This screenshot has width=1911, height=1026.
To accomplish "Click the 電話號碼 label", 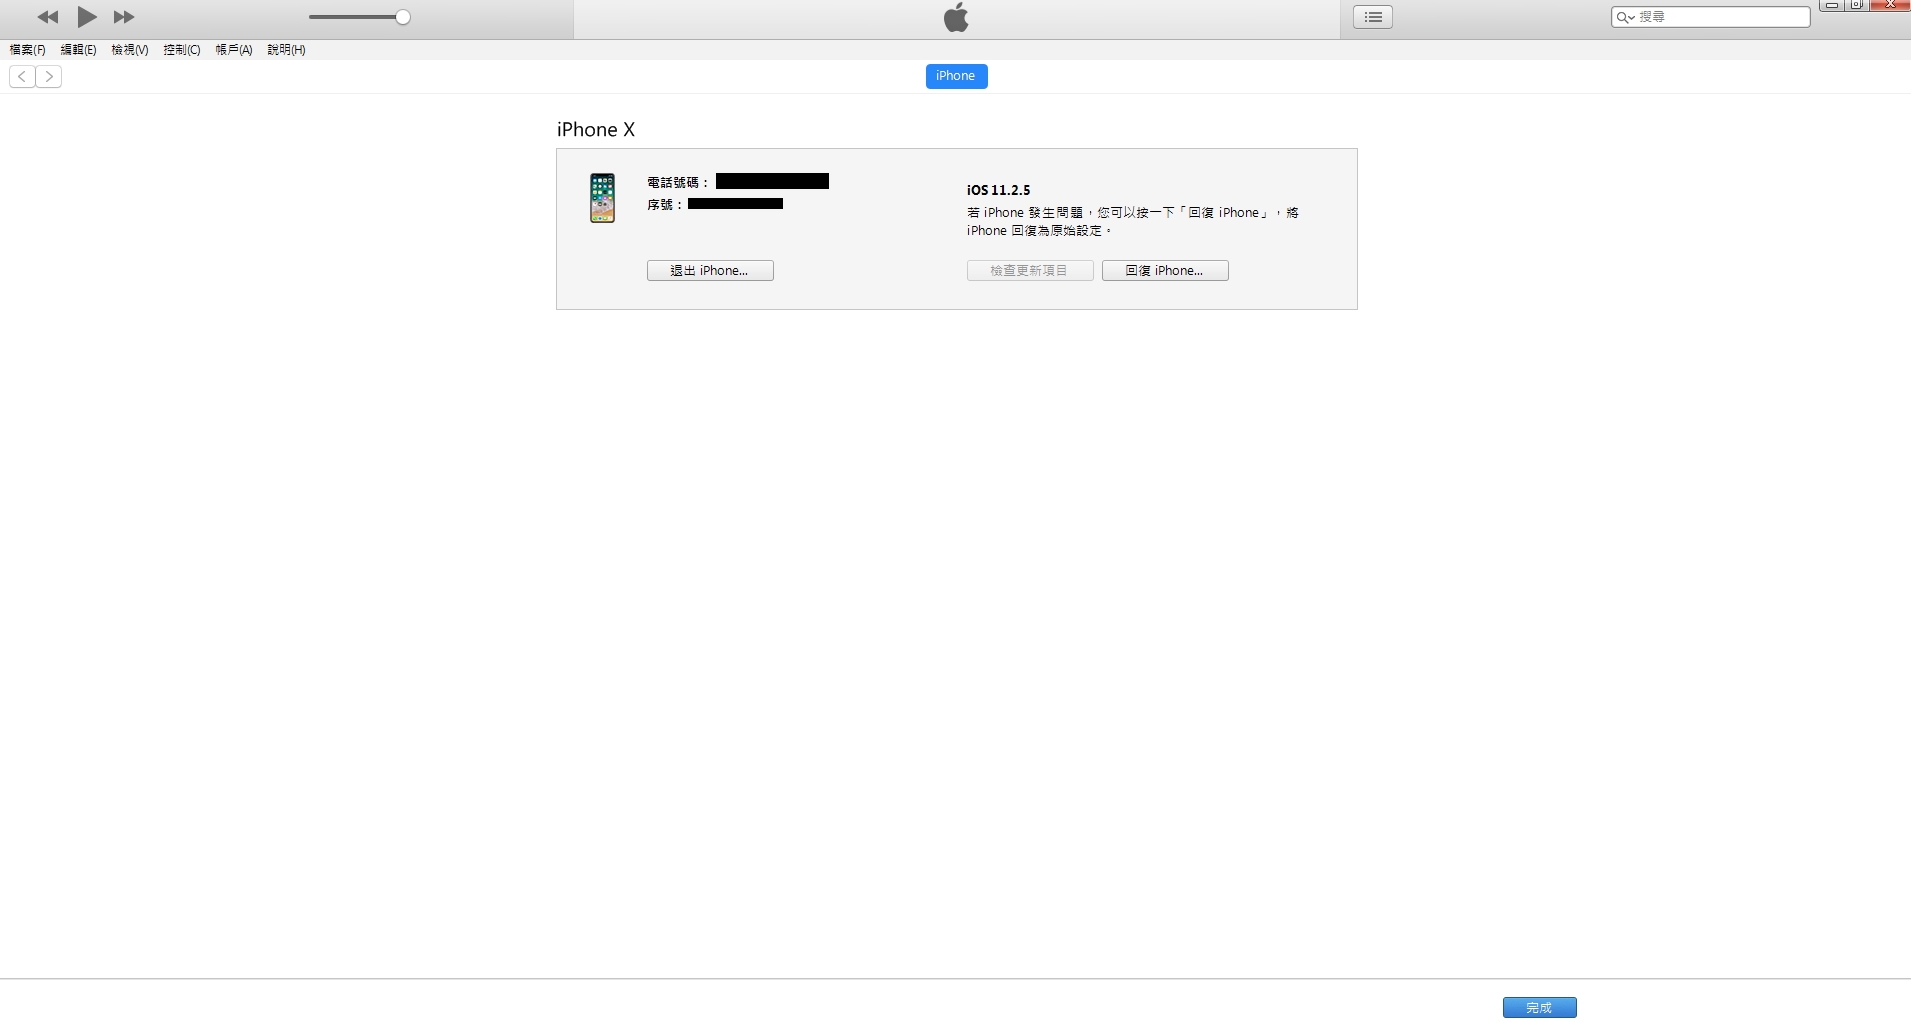I will pos(678,183).
